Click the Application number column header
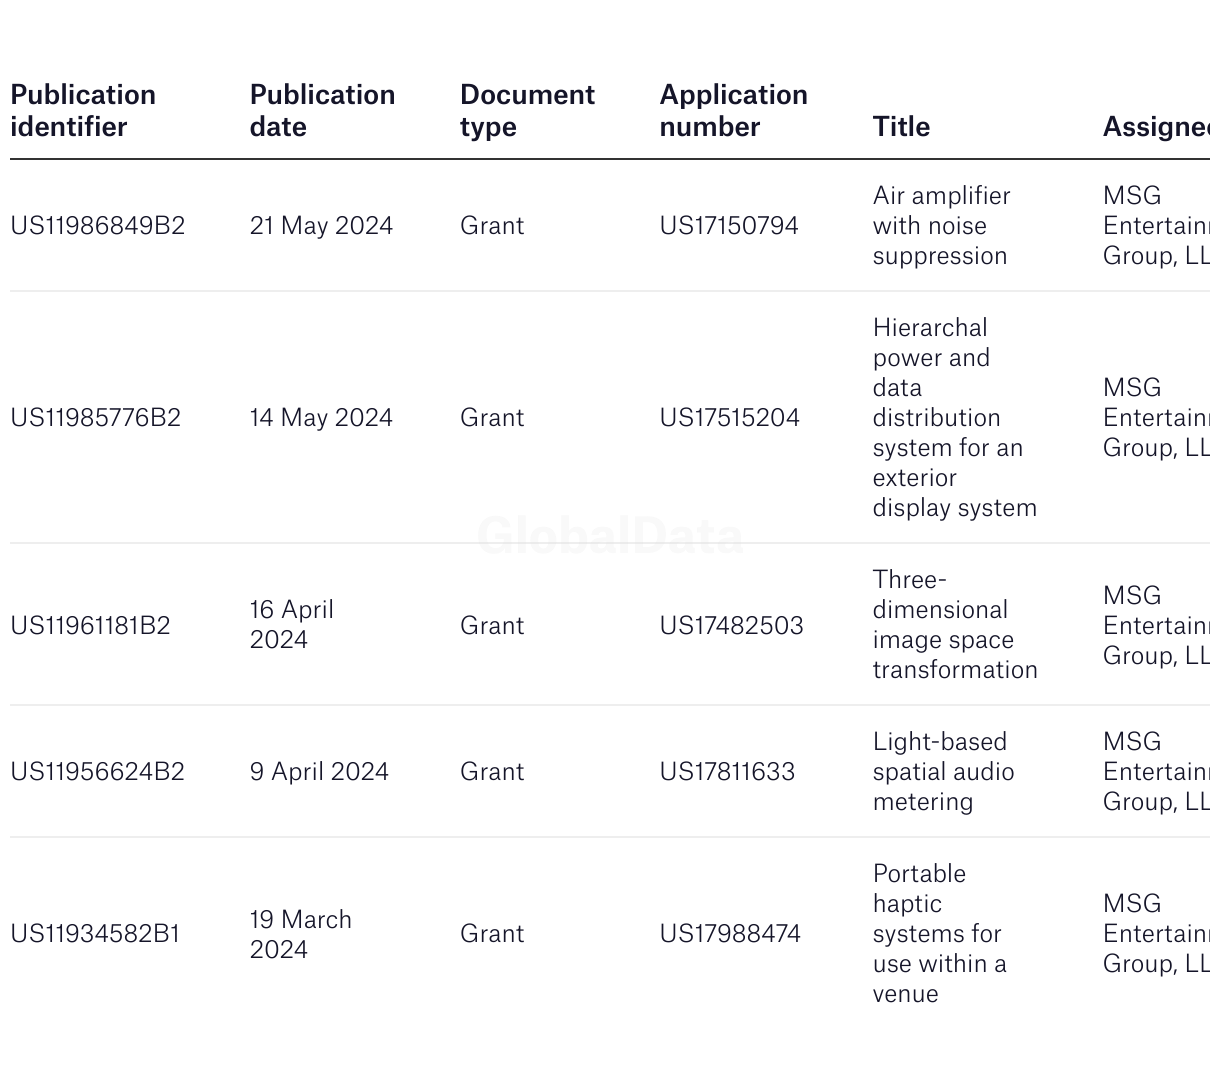 coord(733,110)
